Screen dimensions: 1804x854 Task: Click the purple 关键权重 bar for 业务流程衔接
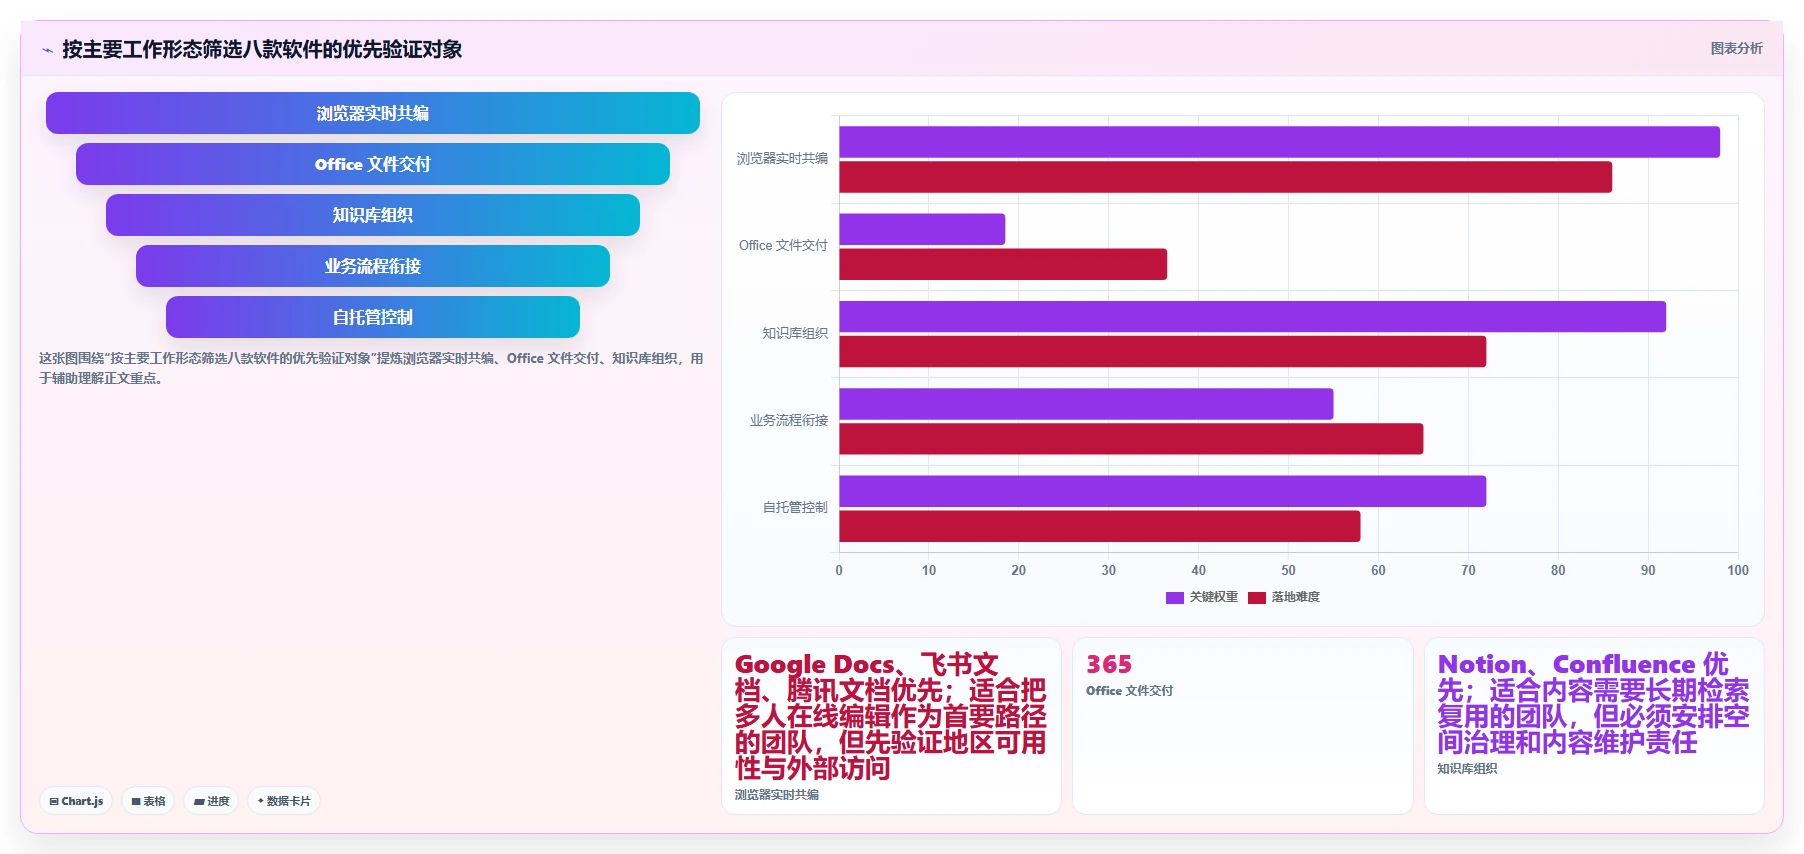point(1086,404)
